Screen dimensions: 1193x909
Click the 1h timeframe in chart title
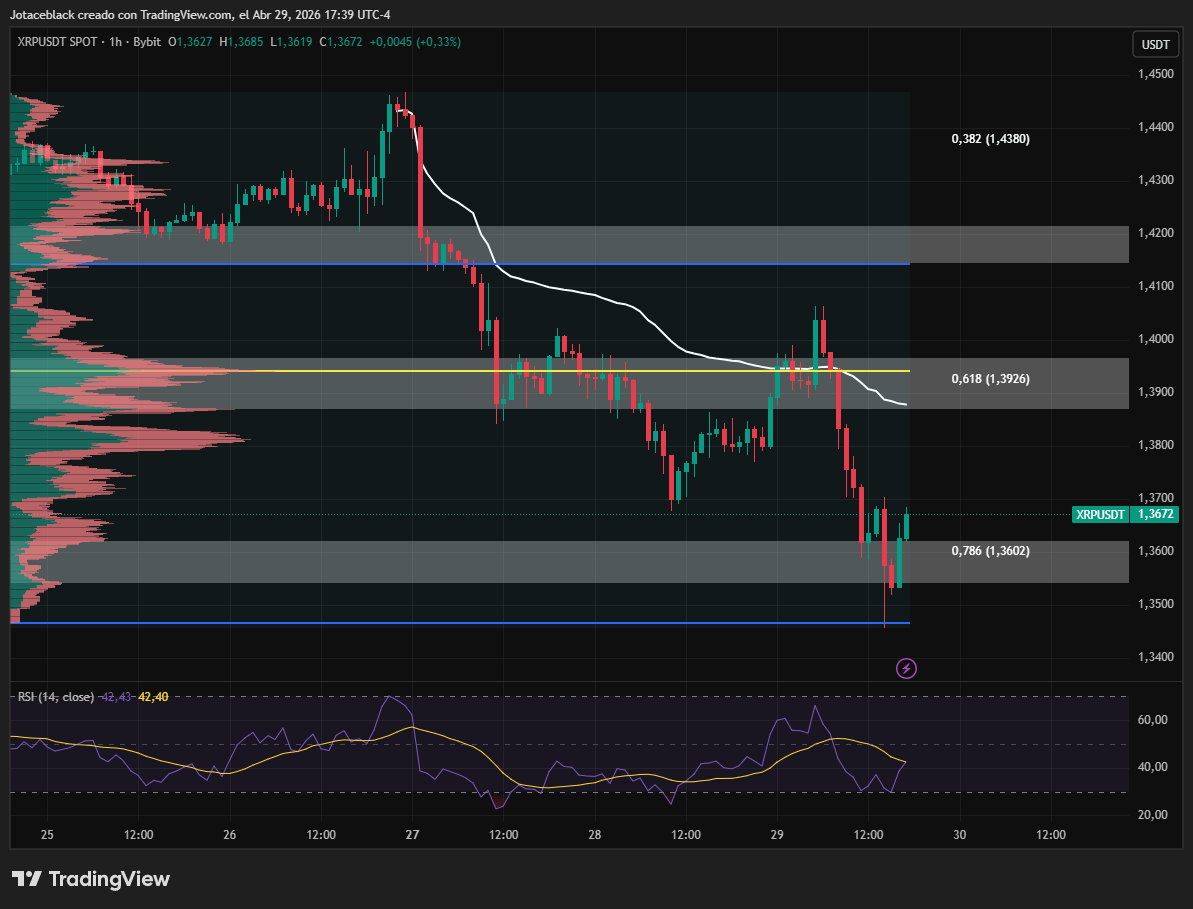coord(116,42)
